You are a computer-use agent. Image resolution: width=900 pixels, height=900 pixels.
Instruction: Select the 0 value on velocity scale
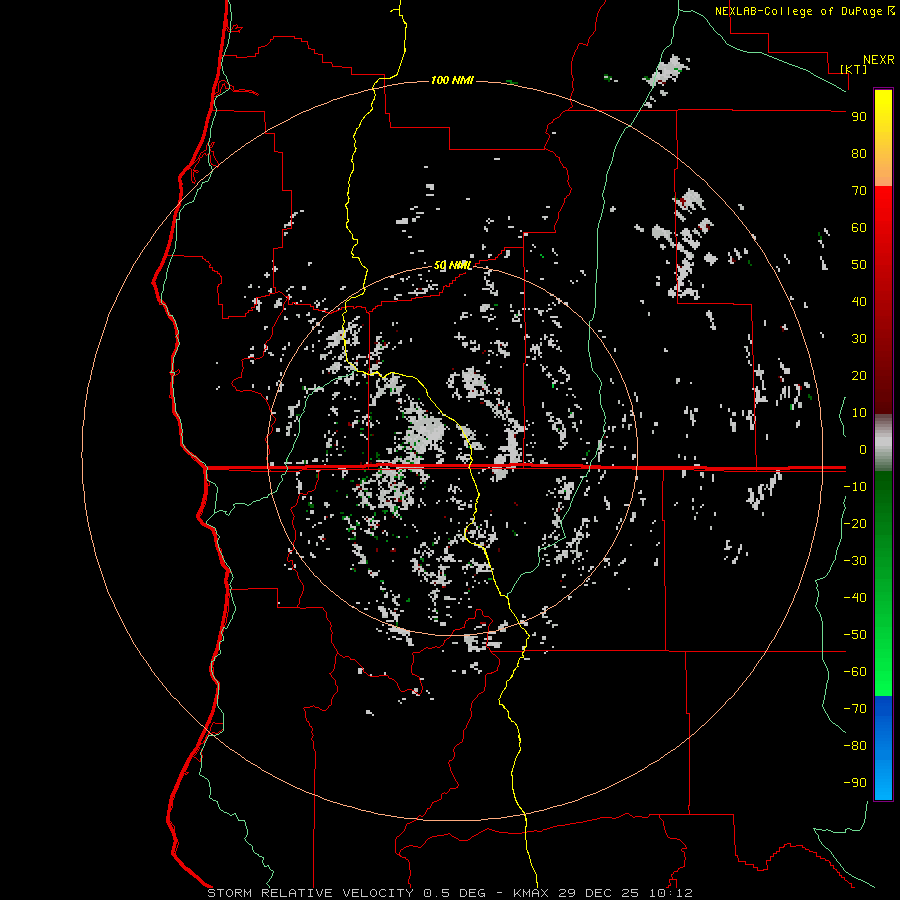tap(863, 450)
